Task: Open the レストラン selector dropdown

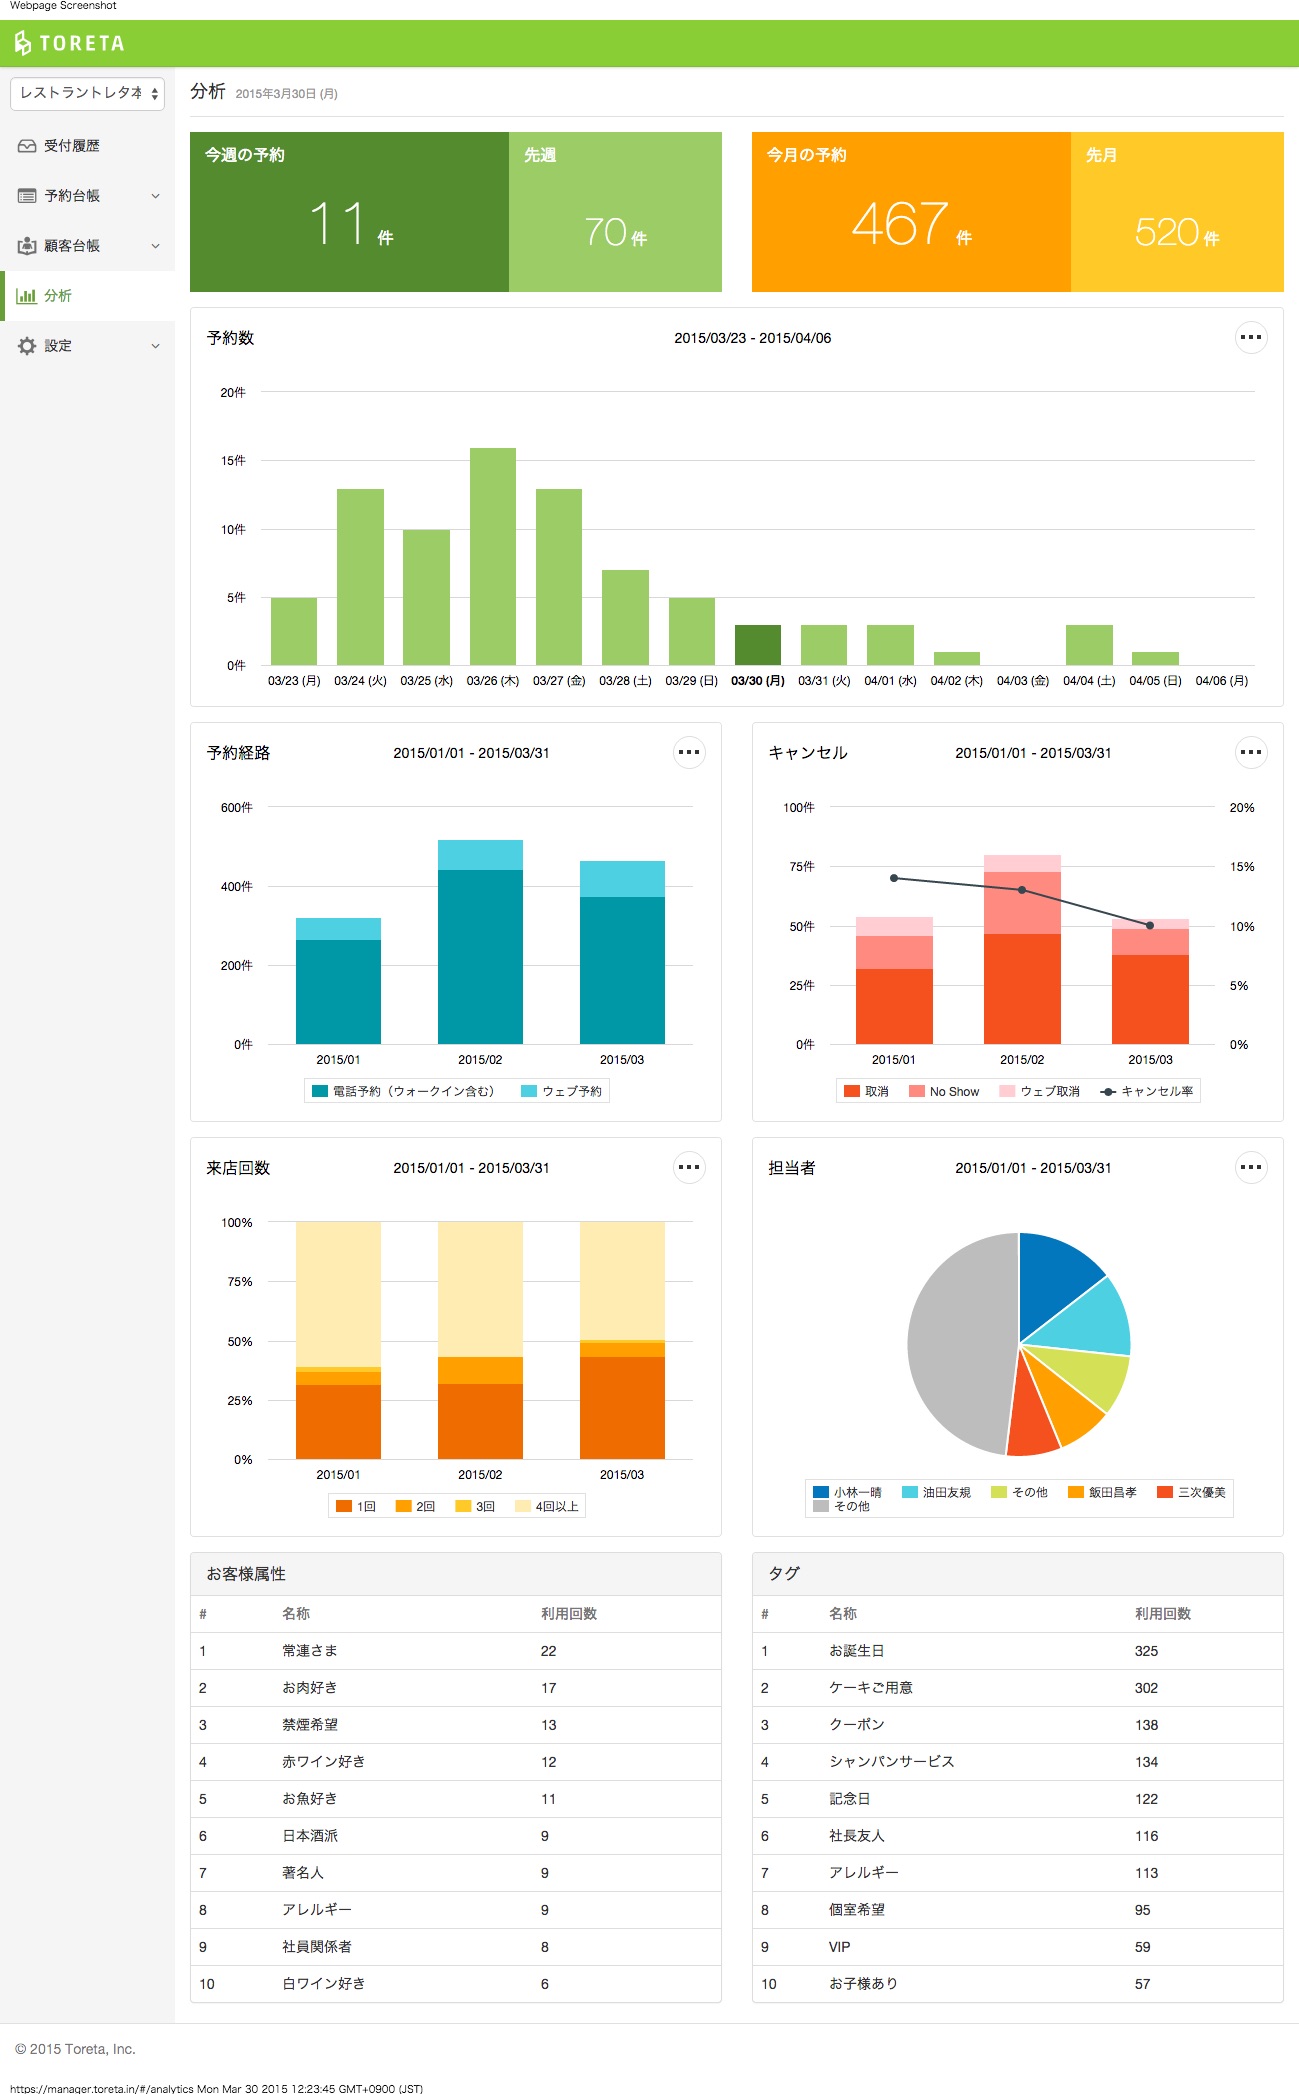Action: (87, 93)
